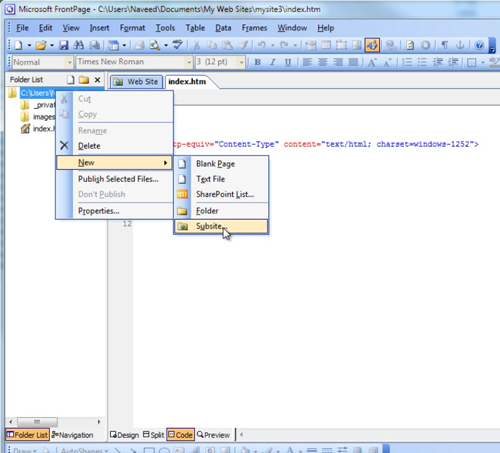500x453 pixels.
Task: Close the Folder List pane
Action: [x=97, y=80]
